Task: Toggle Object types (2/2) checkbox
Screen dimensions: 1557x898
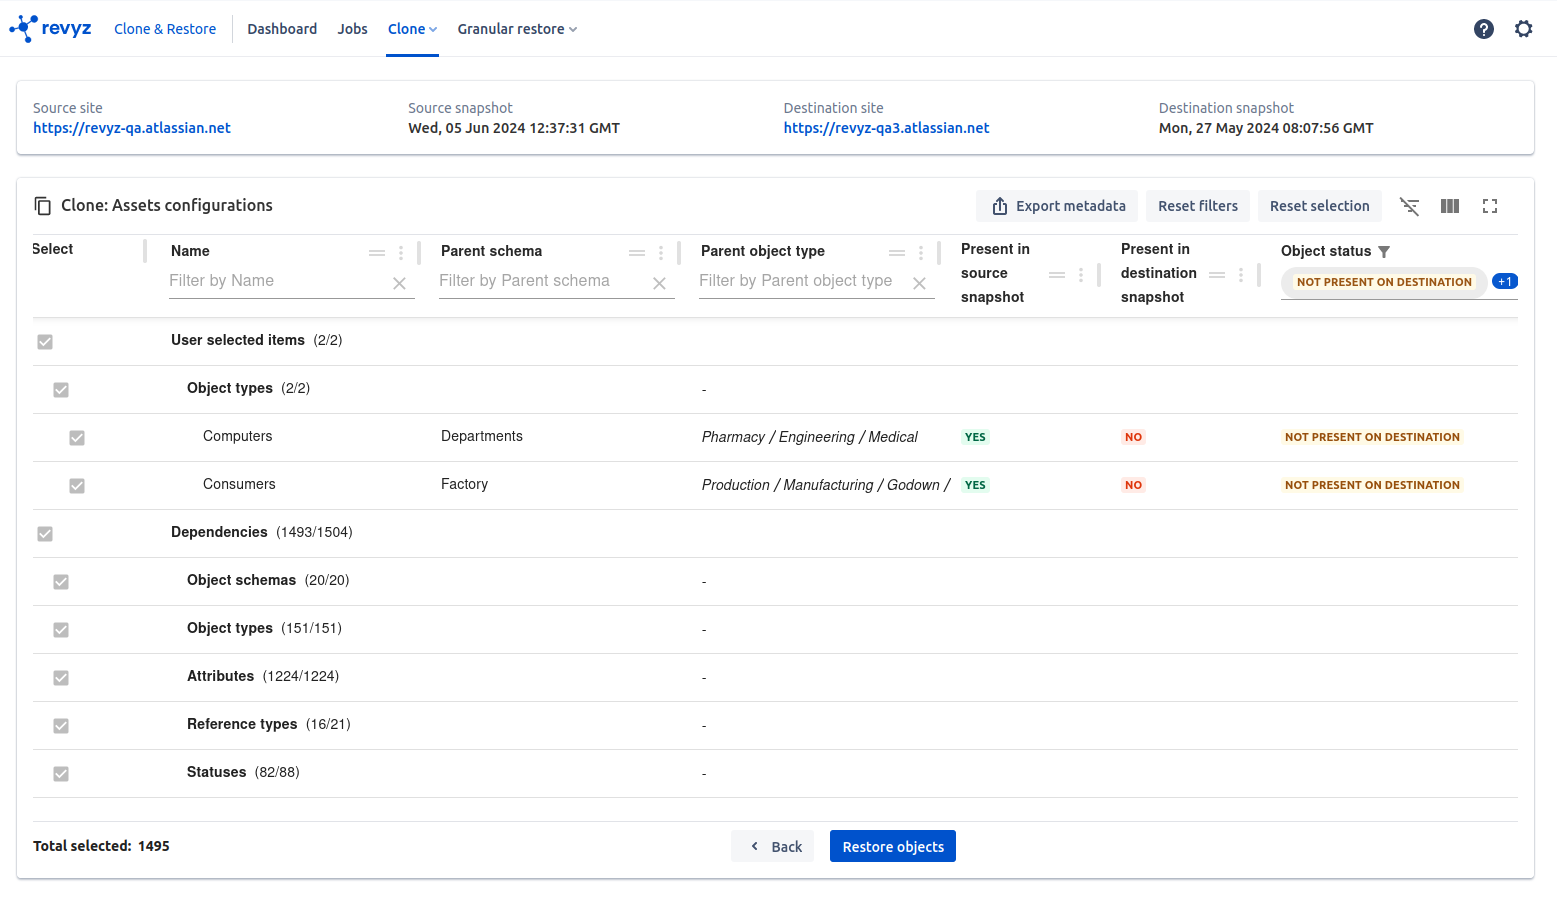Action: point(61,390)
